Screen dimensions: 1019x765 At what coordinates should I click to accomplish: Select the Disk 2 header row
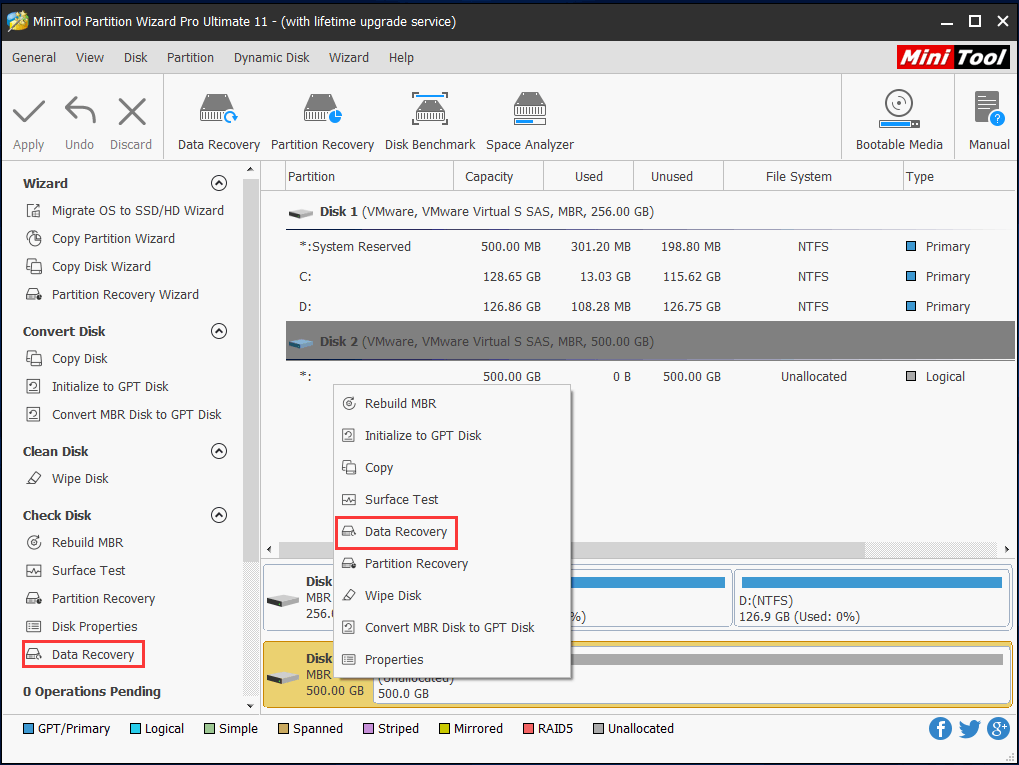[650, 341]
